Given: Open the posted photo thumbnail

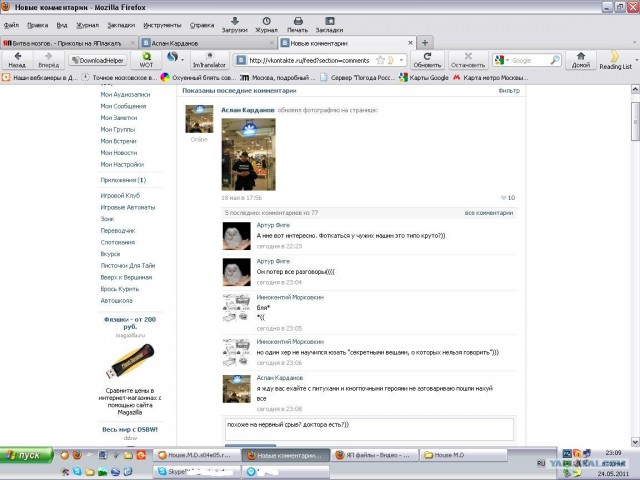Looking at the screenshot, I should 248,154.
